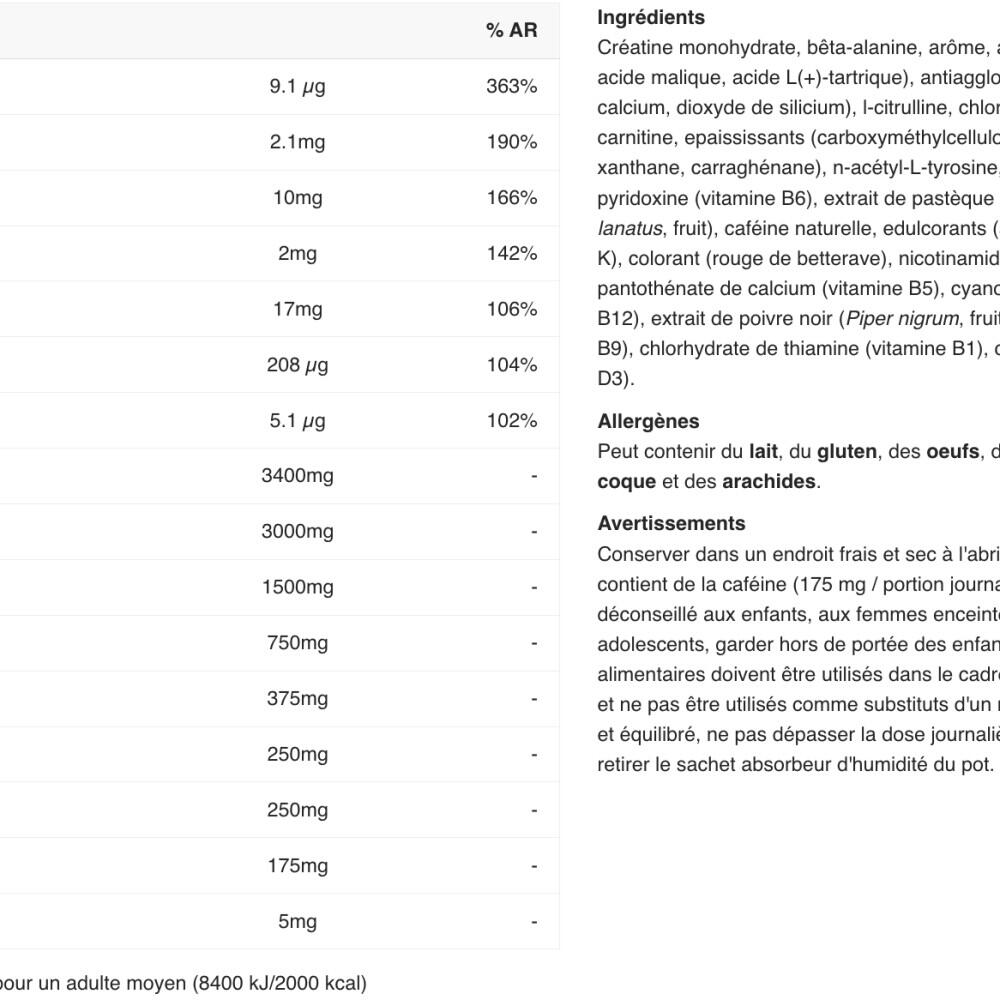
Task: Select the 175mg amount cell
Action: pyautogui.click(x=297, y=865)
